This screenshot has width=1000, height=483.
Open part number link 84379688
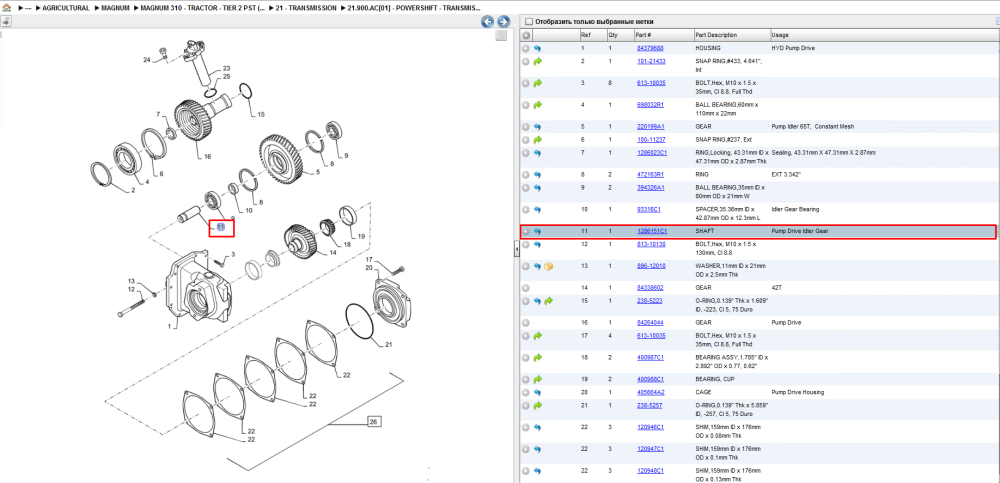650,48
